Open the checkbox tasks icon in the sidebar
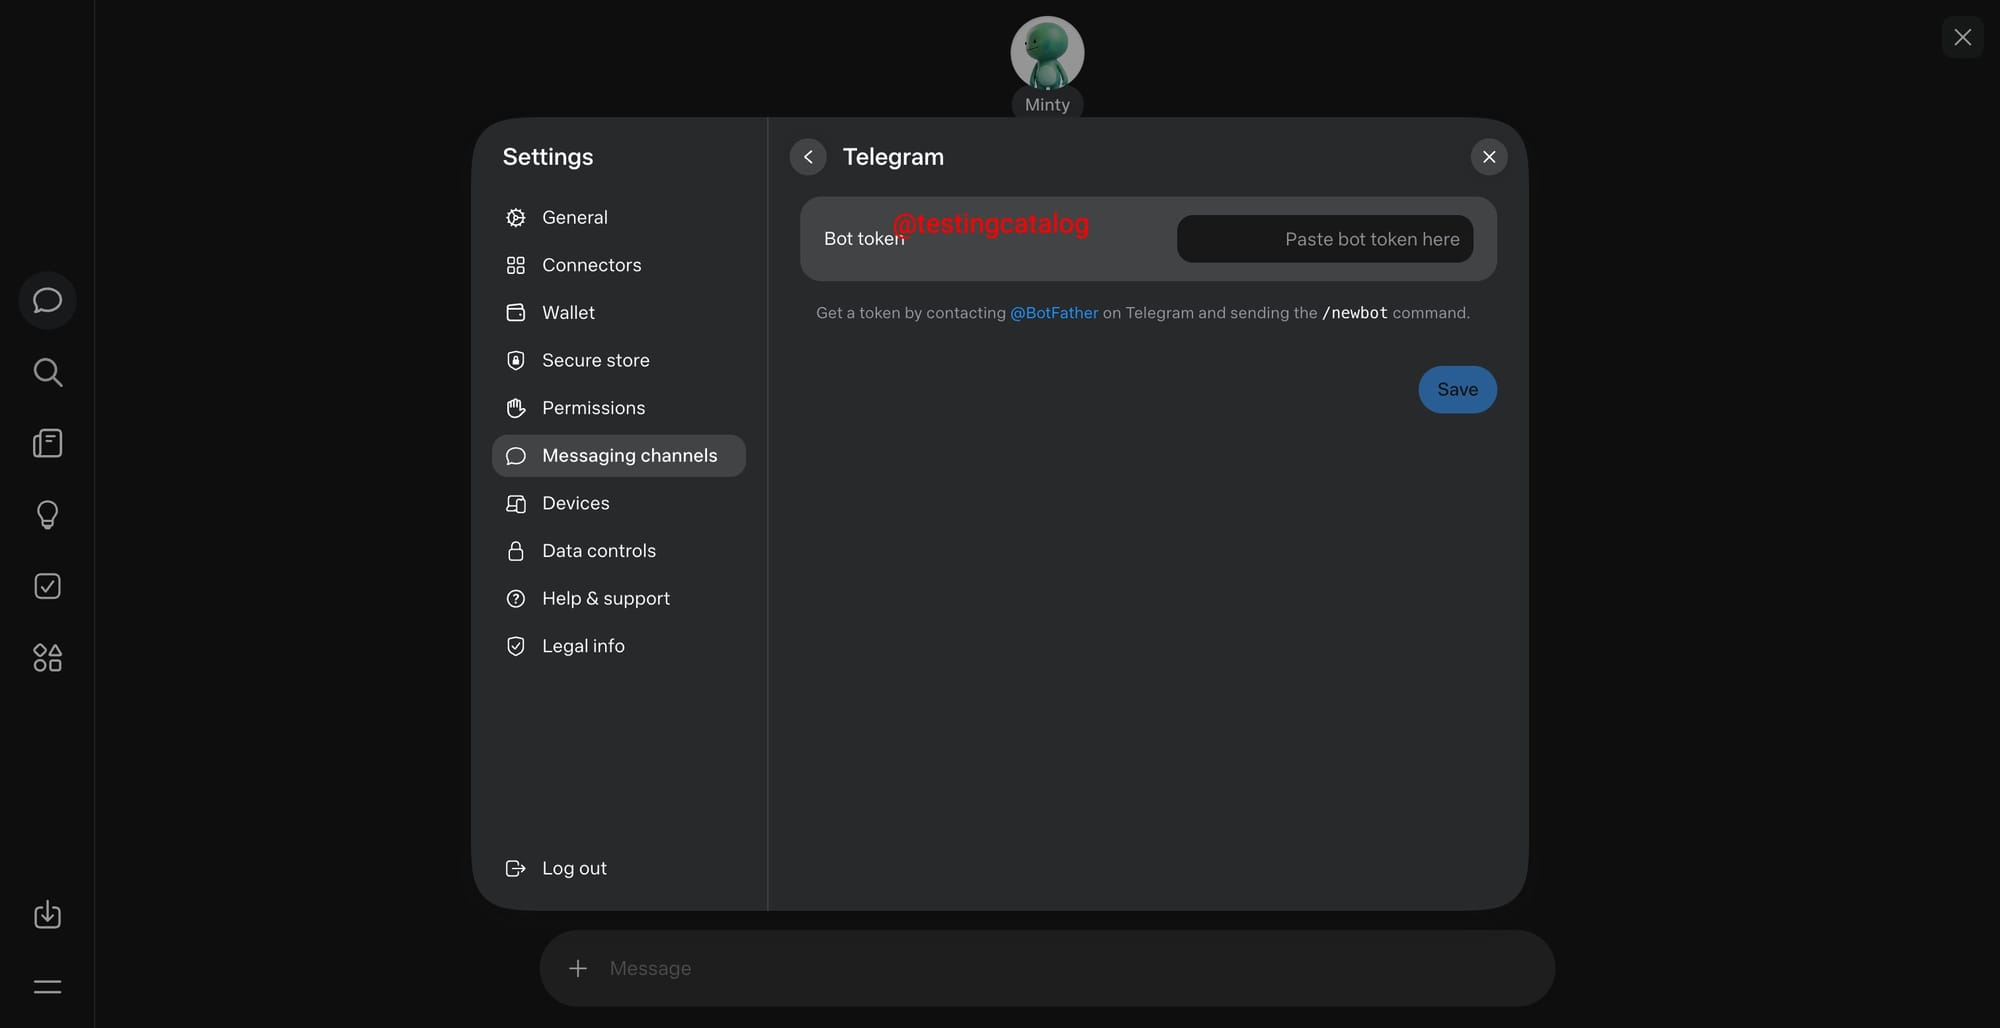This screenshot has width=2000, height=1028. point(47,586)
